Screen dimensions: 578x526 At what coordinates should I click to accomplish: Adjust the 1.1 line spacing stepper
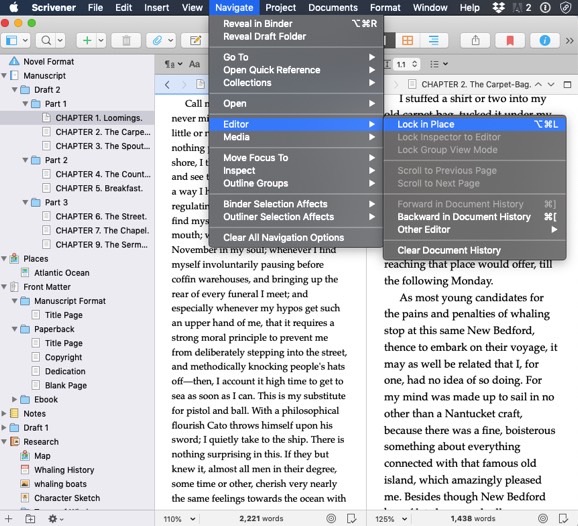(414, 64)
